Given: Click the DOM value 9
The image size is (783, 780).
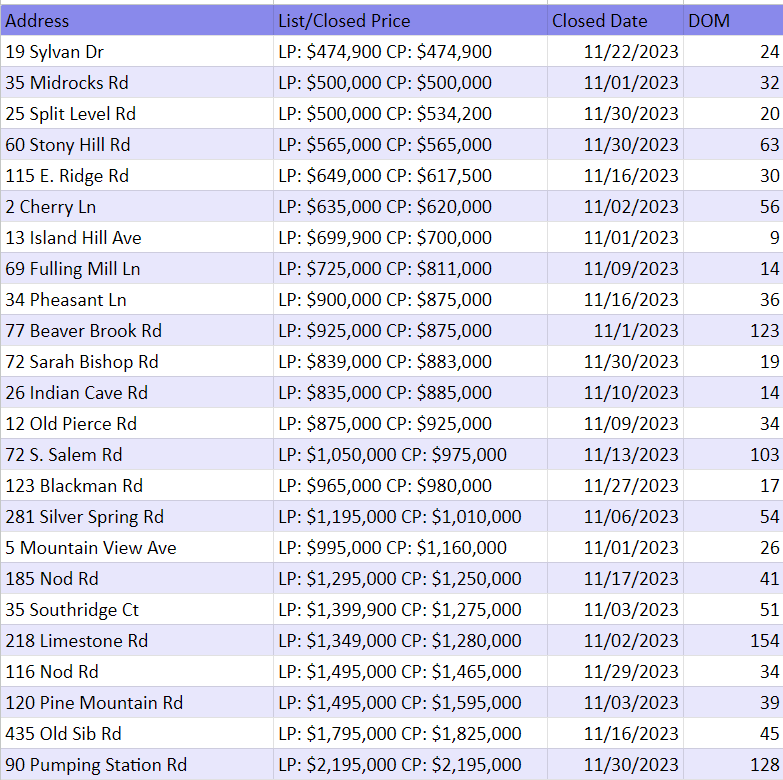Looking at the screenshot, I should pyautogui.click(x=773, y=237).
